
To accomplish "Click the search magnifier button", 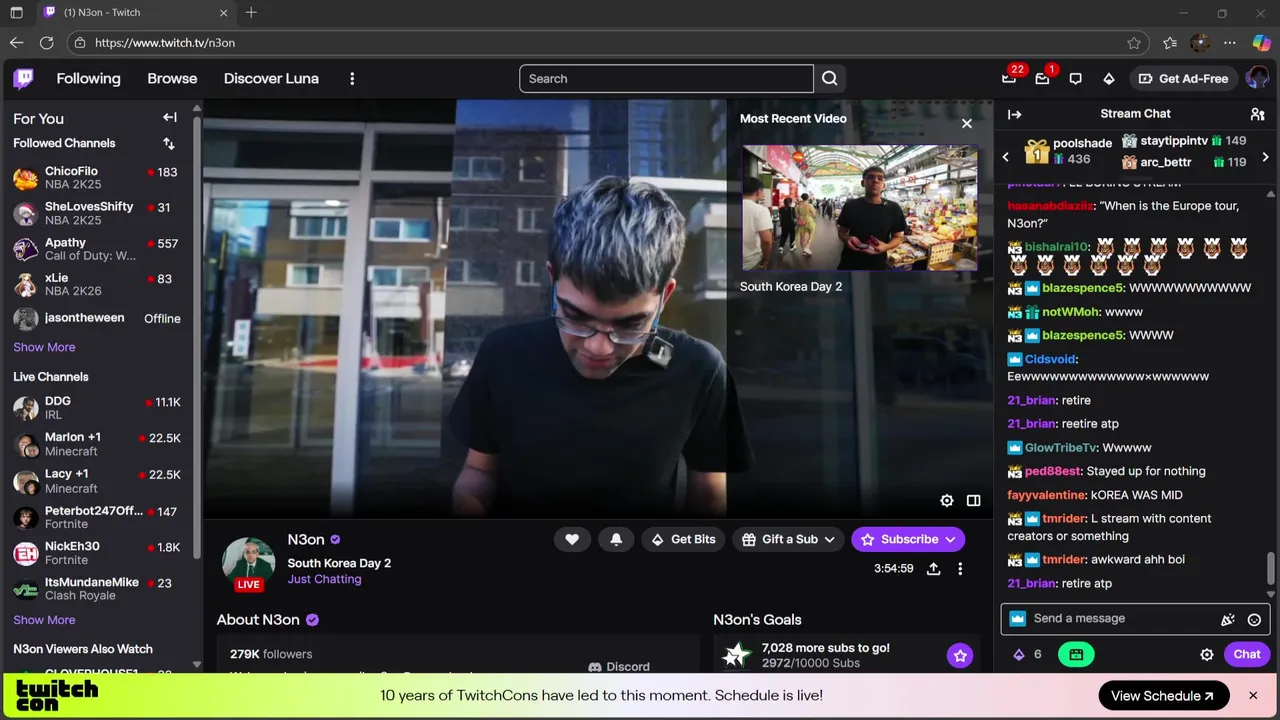I will click(x=830, y=78).
